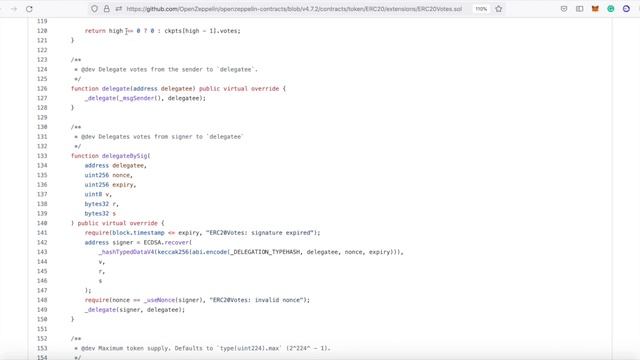Image resolution: width=640 pixels, height=360 pixels.
Task: Select line number 148
Action: click(x=42, y=300)
